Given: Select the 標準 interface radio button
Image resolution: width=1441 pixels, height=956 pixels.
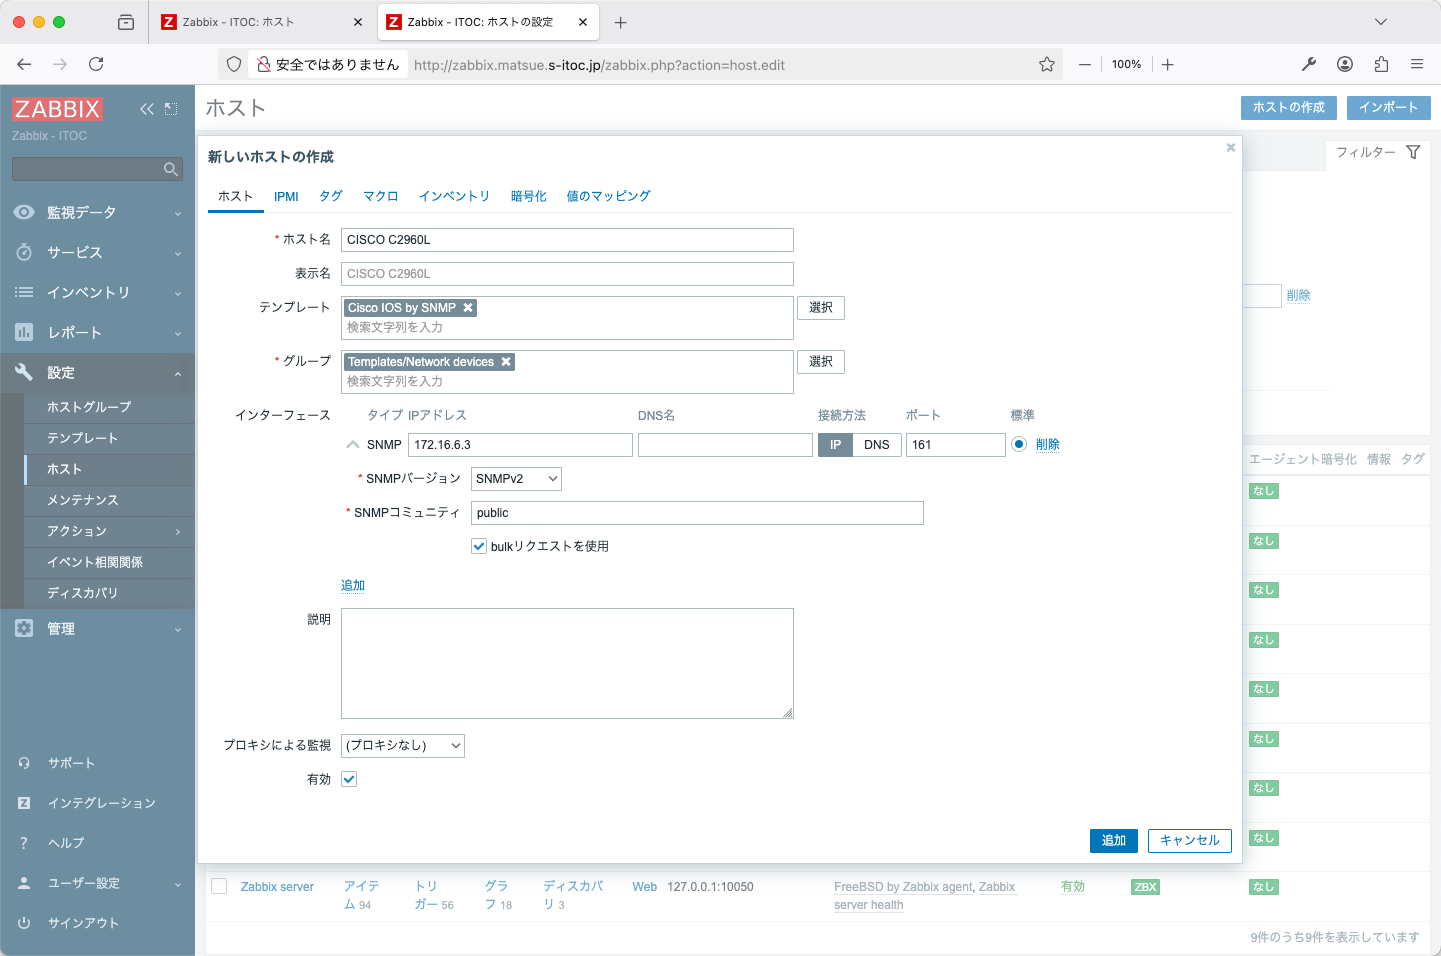Looking at the screenshot, I should [1019, 444].
